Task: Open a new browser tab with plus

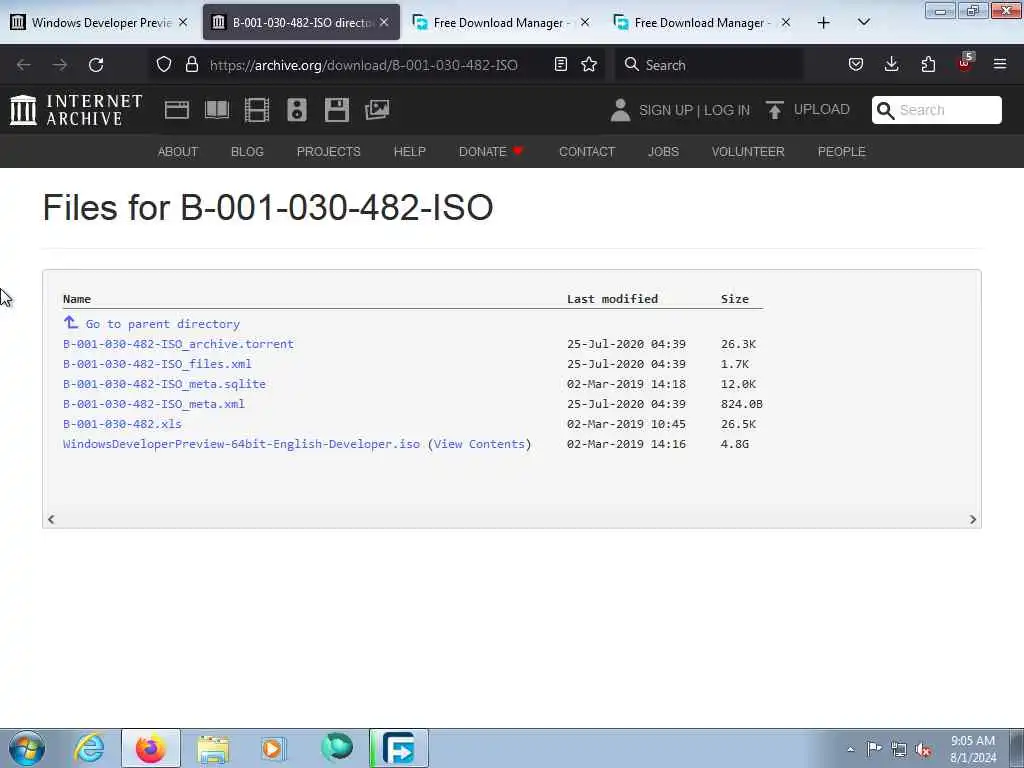Action: (x=824, y=23)
